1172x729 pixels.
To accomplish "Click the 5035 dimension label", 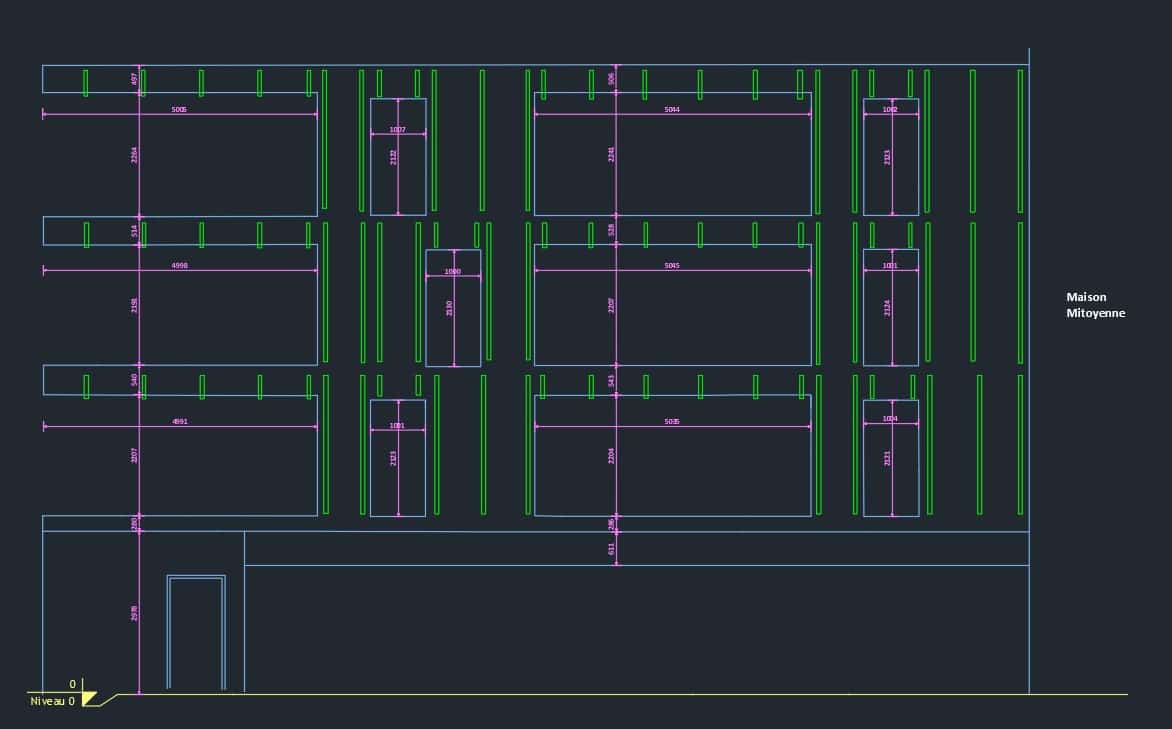I will coord(672,422).
